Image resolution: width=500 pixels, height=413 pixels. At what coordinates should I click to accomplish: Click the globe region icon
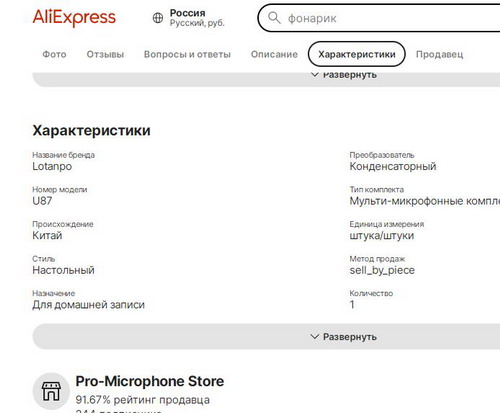point(158,18)
